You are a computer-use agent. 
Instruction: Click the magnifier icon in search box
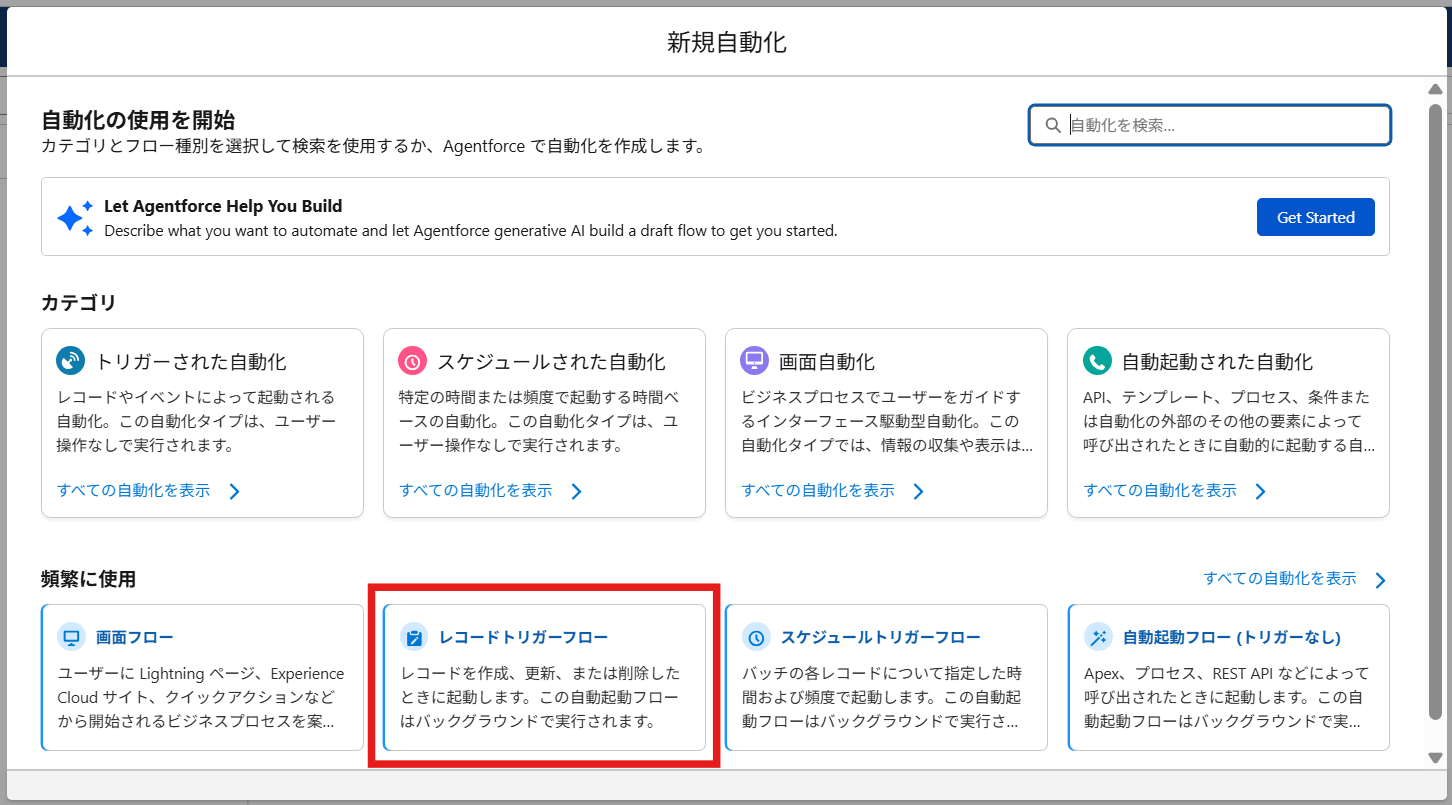tap(1053, 124)
